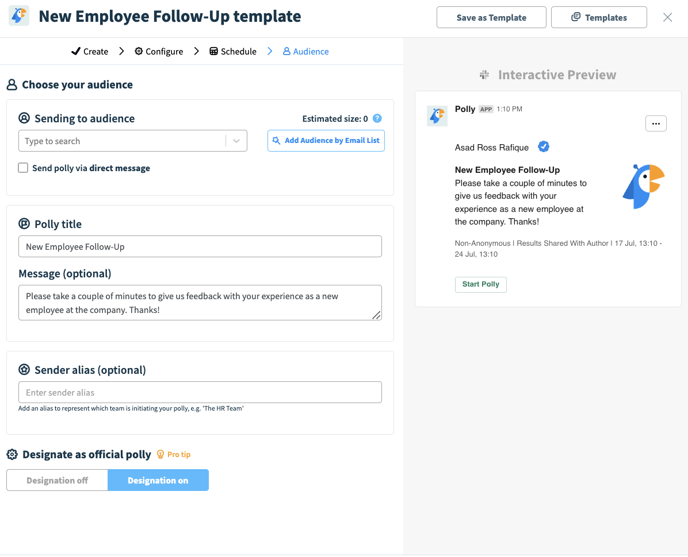The height and width of the screenshot is (557, 688).
Task: Click Start Polly in the preview
Action: pos(480,284)
